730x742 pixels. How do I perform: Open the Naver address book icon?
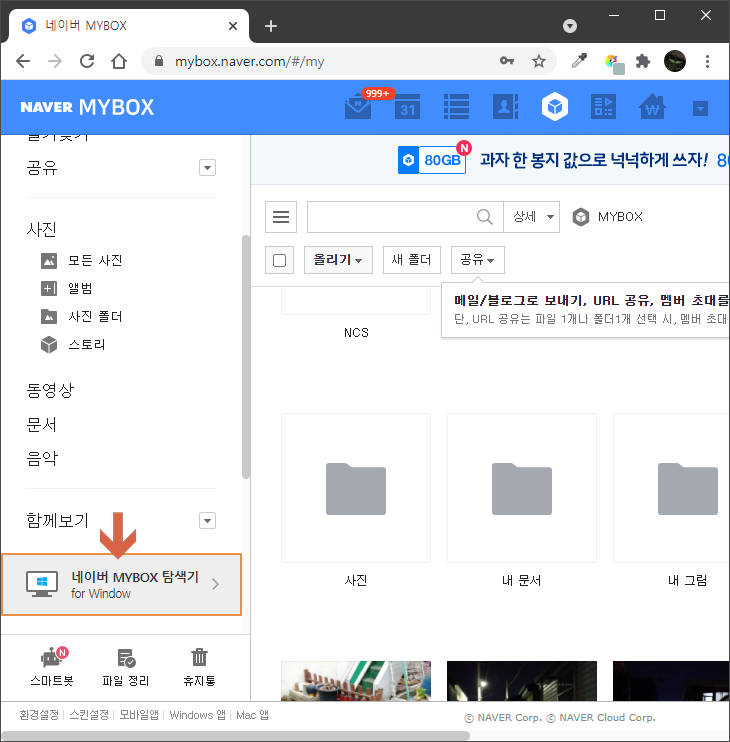(x=505, y=107)
